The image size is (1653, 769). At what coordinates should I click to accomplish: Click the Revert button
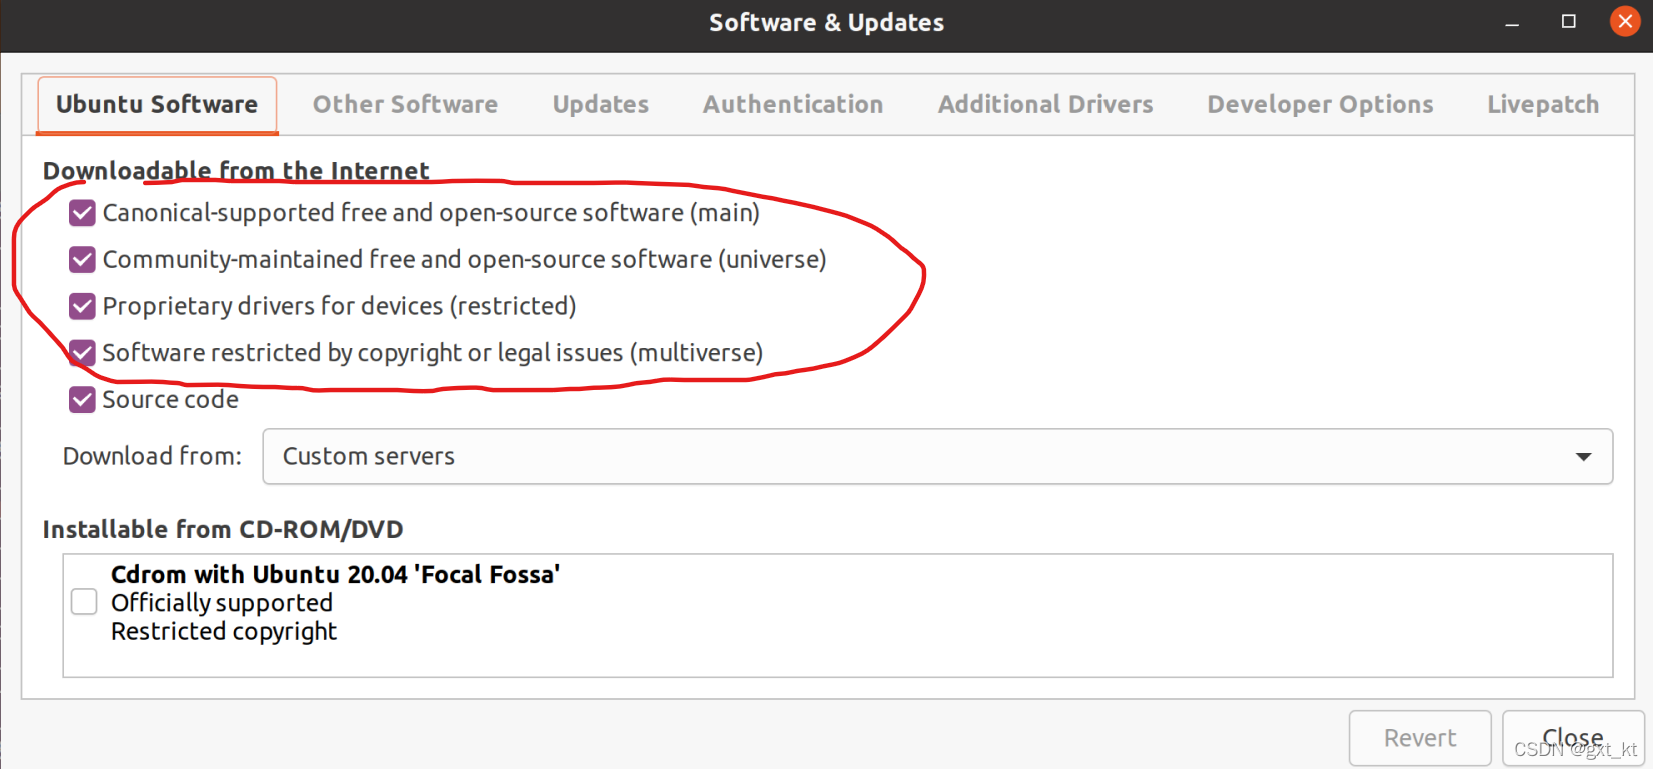click(x=1420, y=738)
